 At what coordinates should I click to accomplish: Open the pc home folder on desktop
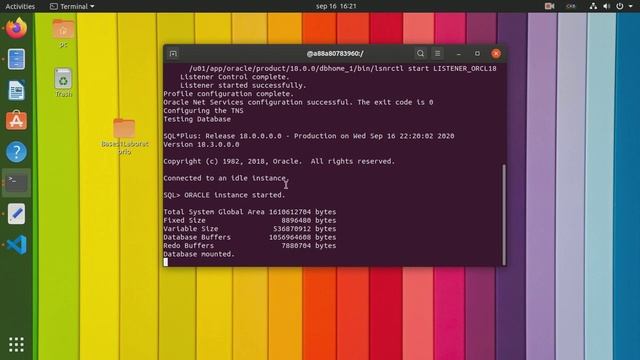tap(63, 33)
